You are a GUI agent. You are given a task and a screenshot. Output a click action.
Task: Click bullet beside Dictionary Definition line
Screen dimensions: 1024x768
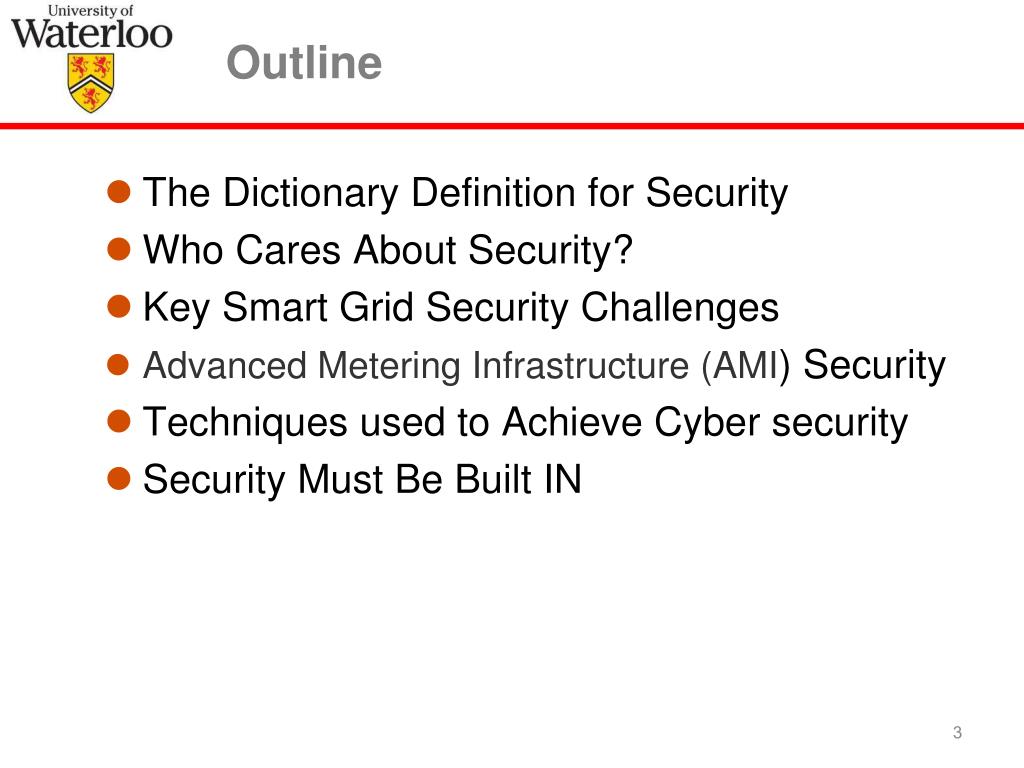(119, 191)
